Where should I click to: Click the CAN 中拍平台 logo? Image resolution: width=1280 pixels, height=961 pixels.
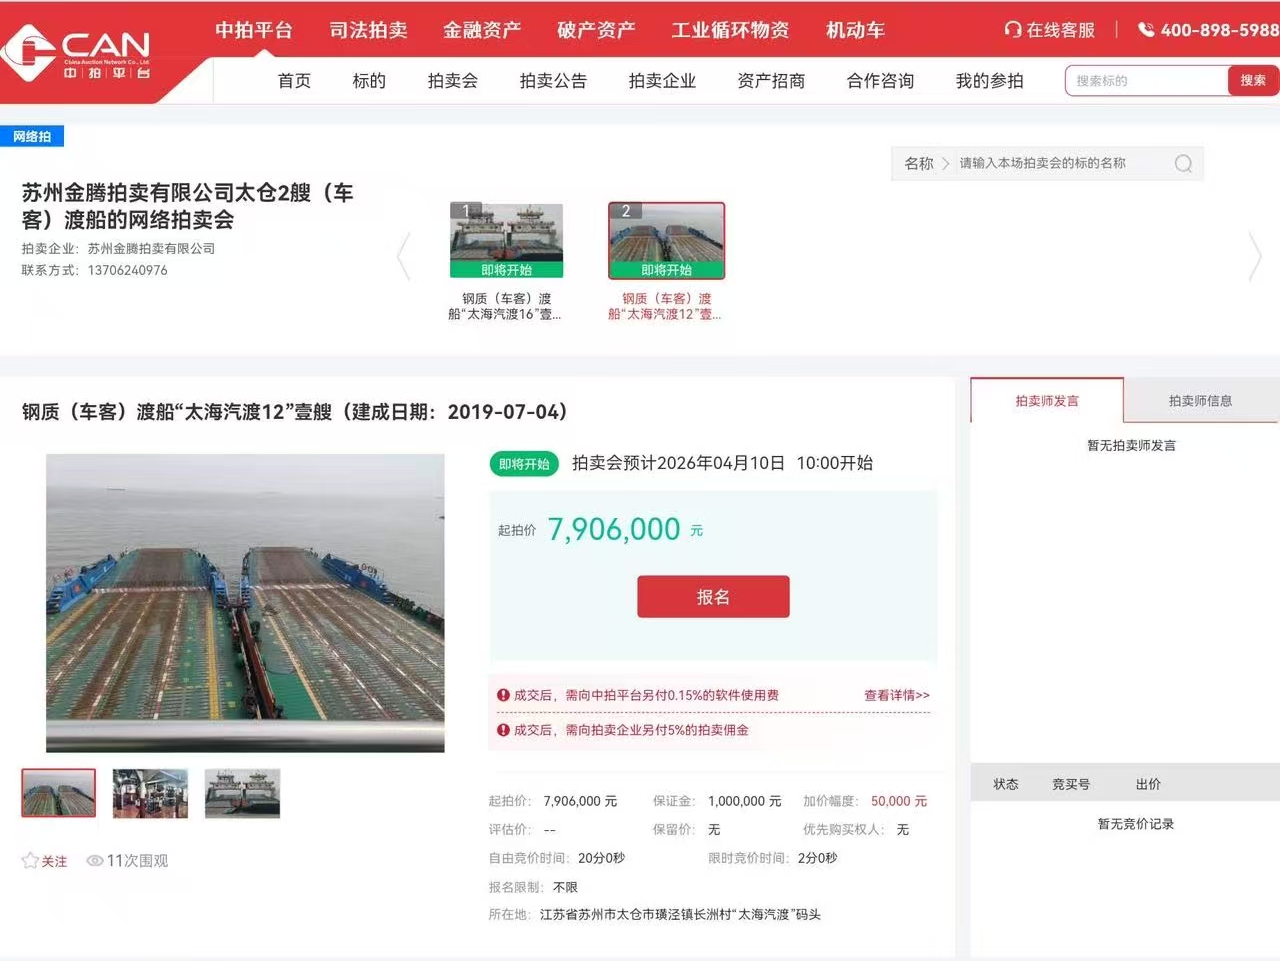click(x=78, y=52)
